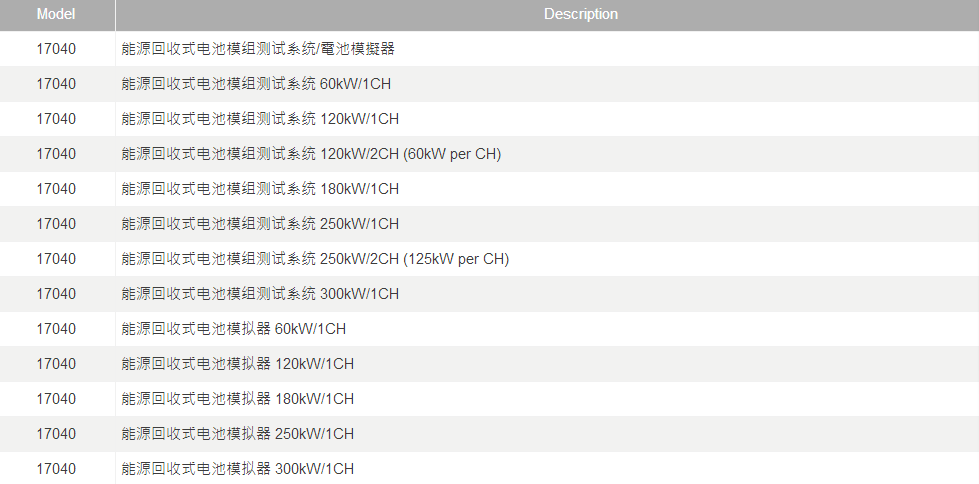The width and height of the screenshot is (979, 484).
Task: Select model 17040 beside 测试系统 60kW/1CH
Action: tap(56, 83)
